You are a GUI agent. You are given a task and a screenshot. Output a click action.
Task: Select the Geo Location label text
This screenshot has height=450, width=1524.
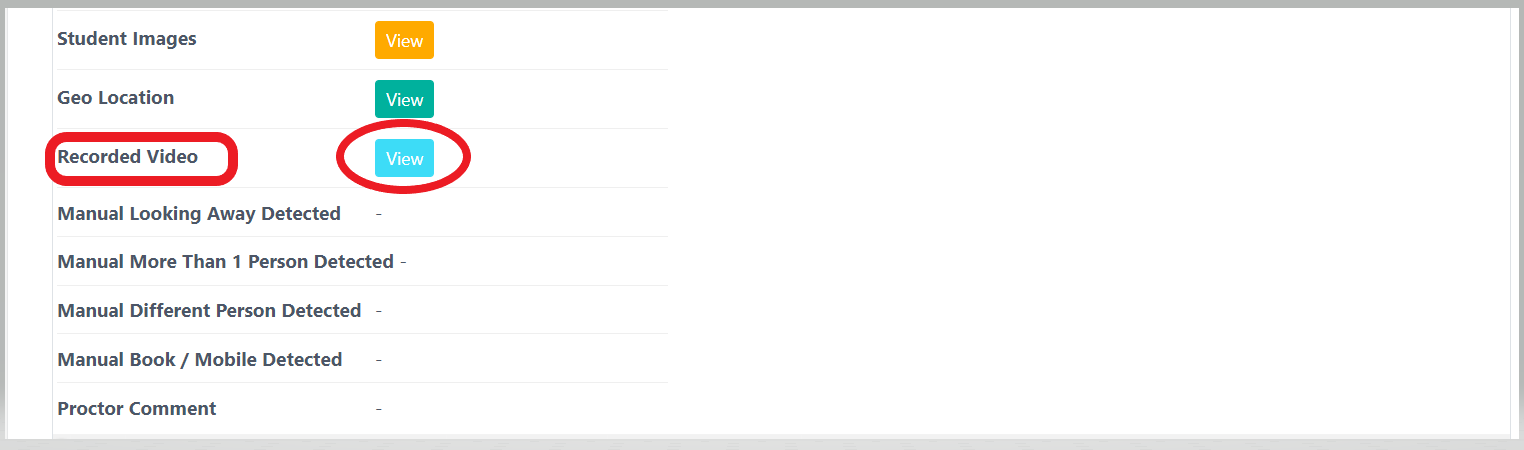click(x=116, y=98)
